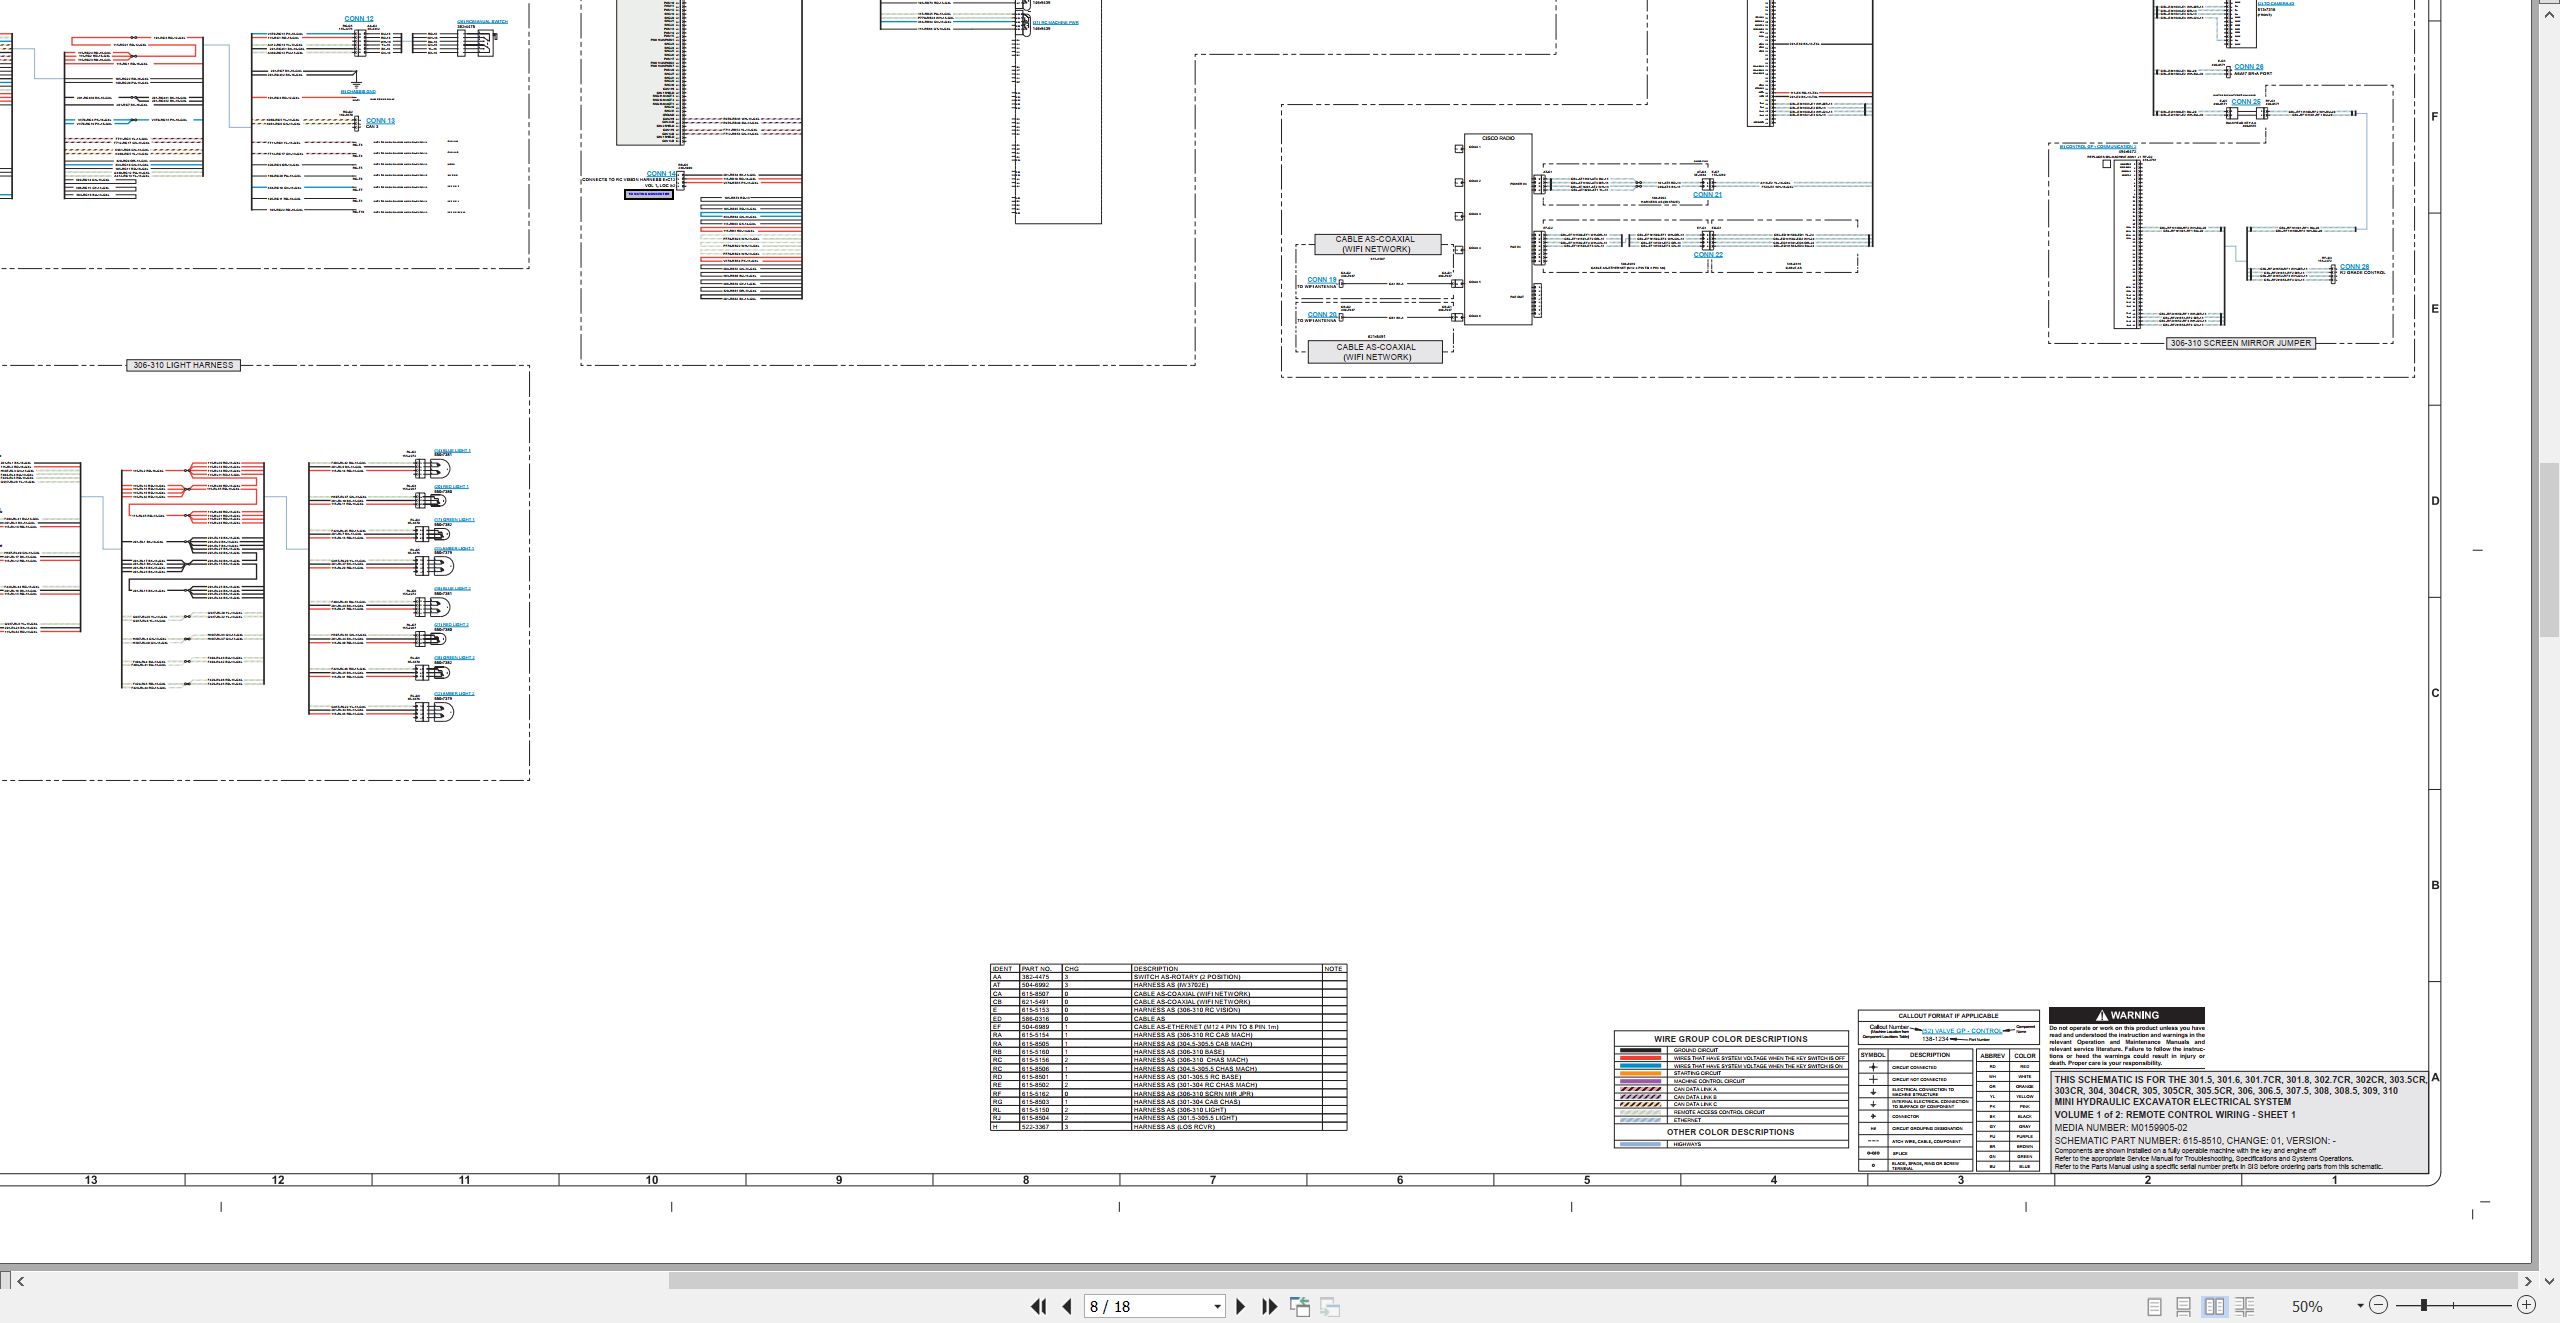Go to the previous page
Viewport: 2560px width, 1323px height.
point(1067,1306)
